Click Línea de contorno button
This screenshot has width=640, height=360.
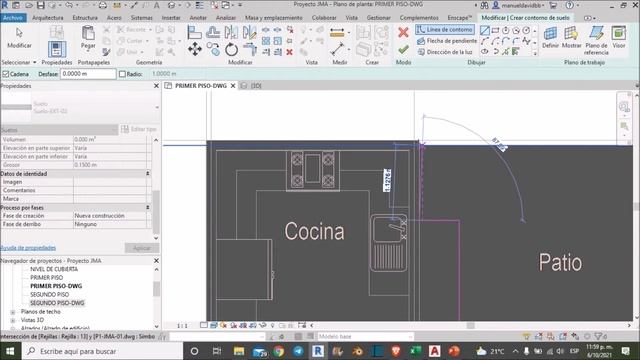pyautogui.click(x=445, y=30)
